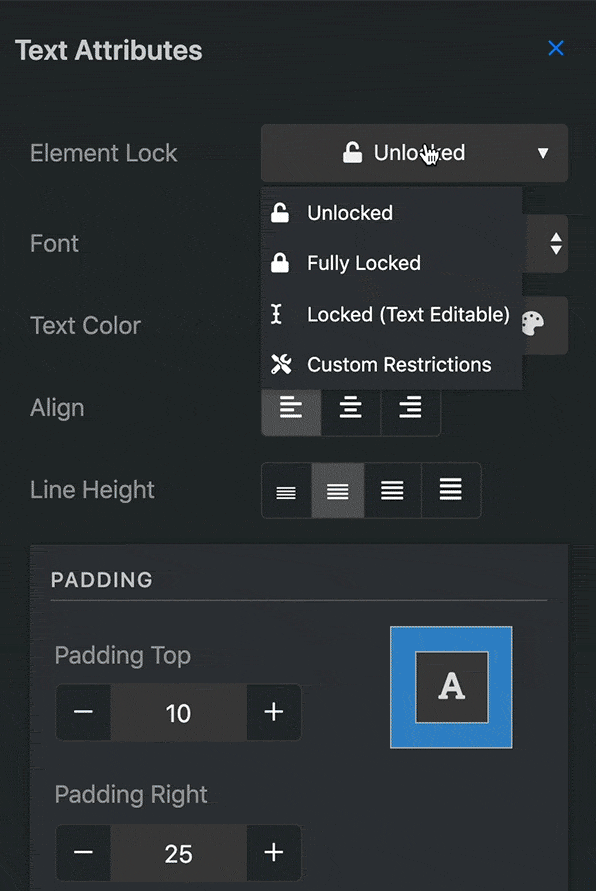596x891 pixels.
Task: Select Unlocked in the open menu
Action: [350, 212]
